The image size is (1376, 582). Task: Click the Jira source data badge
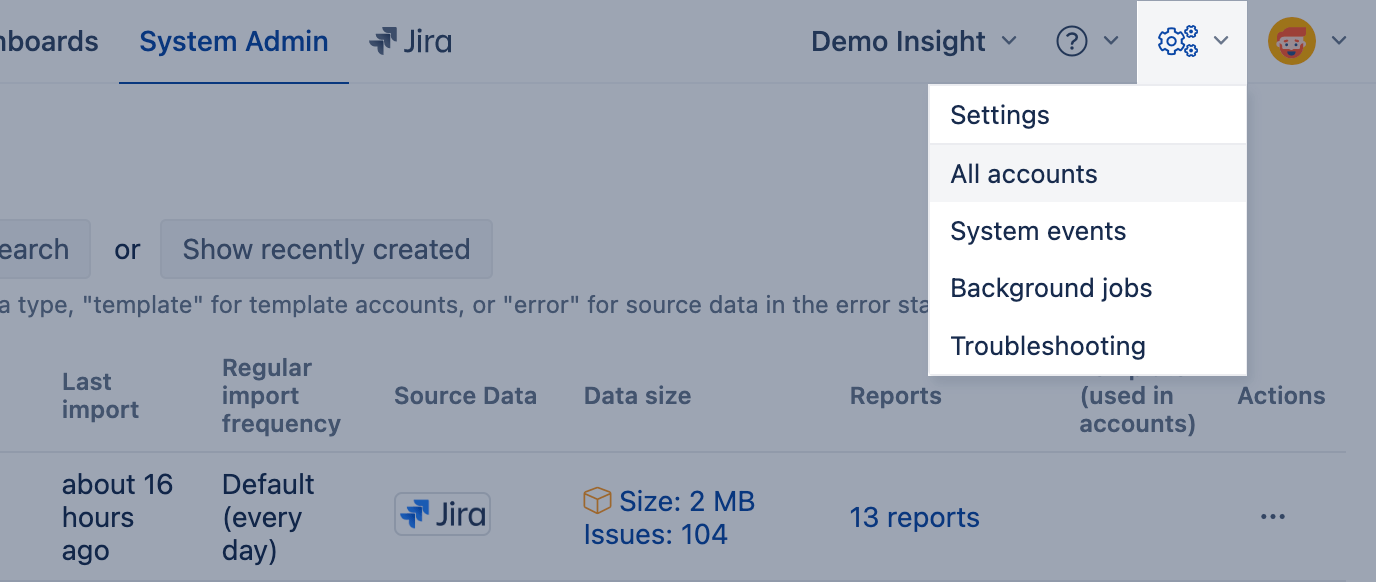tap(442, 514)
